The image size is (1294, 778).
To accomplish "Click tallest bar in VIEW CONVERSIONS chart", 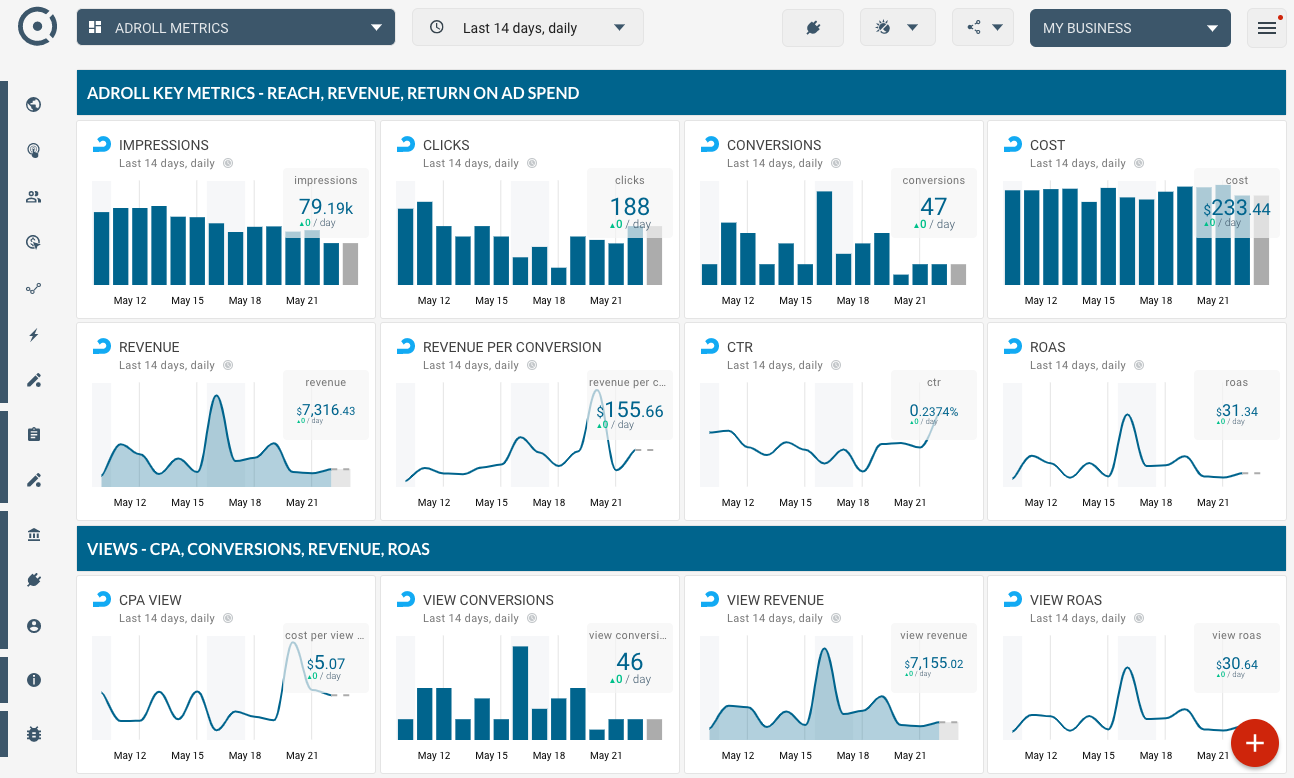I will click(x=520, y=693).
